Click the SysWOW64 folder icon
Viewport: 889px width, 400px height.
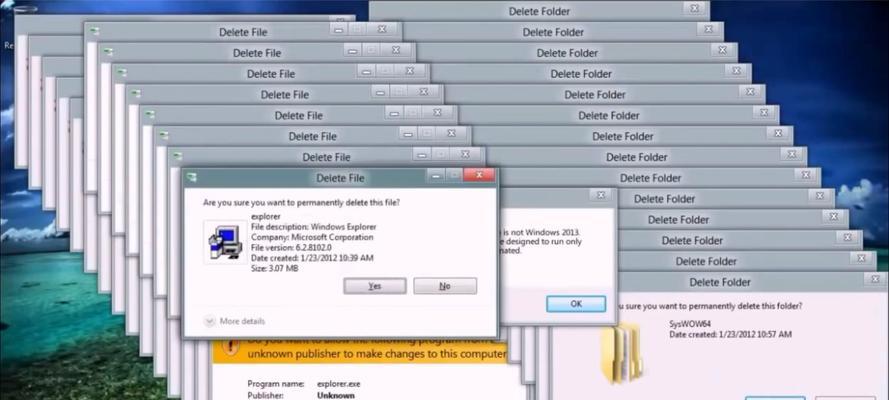pos(623,352)
